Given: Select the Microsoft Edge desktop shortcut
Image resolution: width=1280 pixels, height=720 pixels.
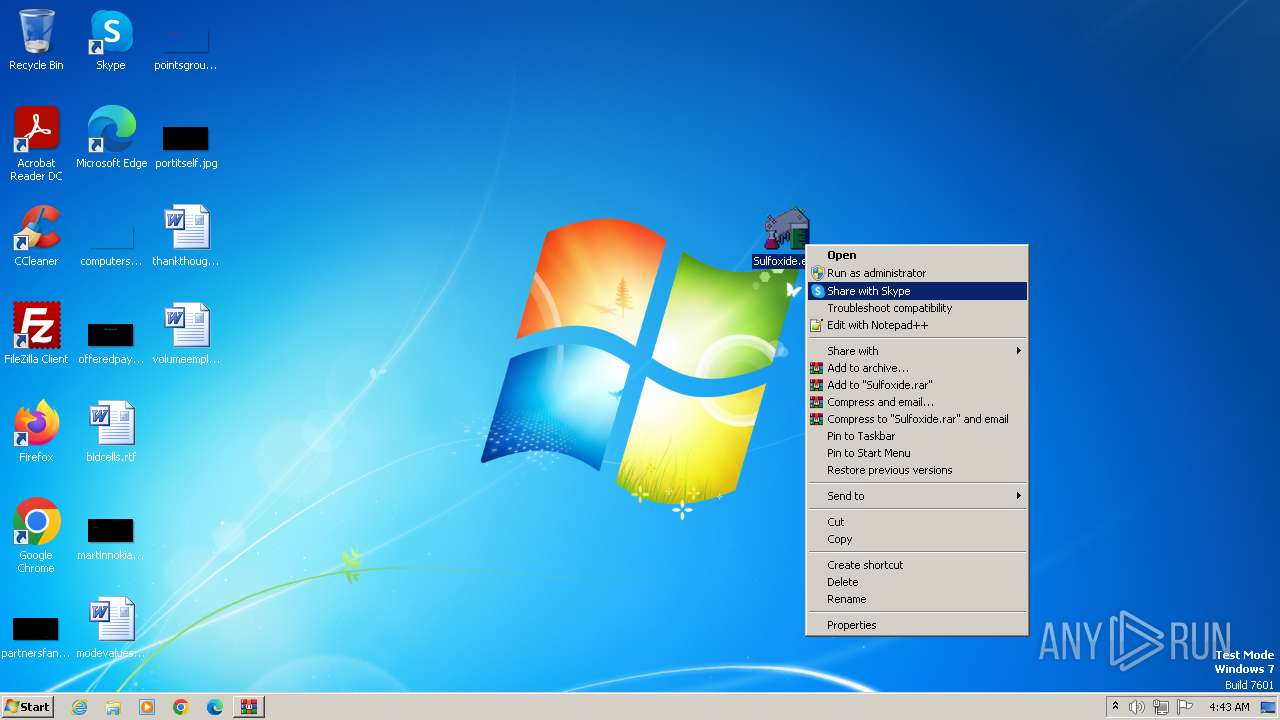Looking at the screenshot, I should point(111,138).
